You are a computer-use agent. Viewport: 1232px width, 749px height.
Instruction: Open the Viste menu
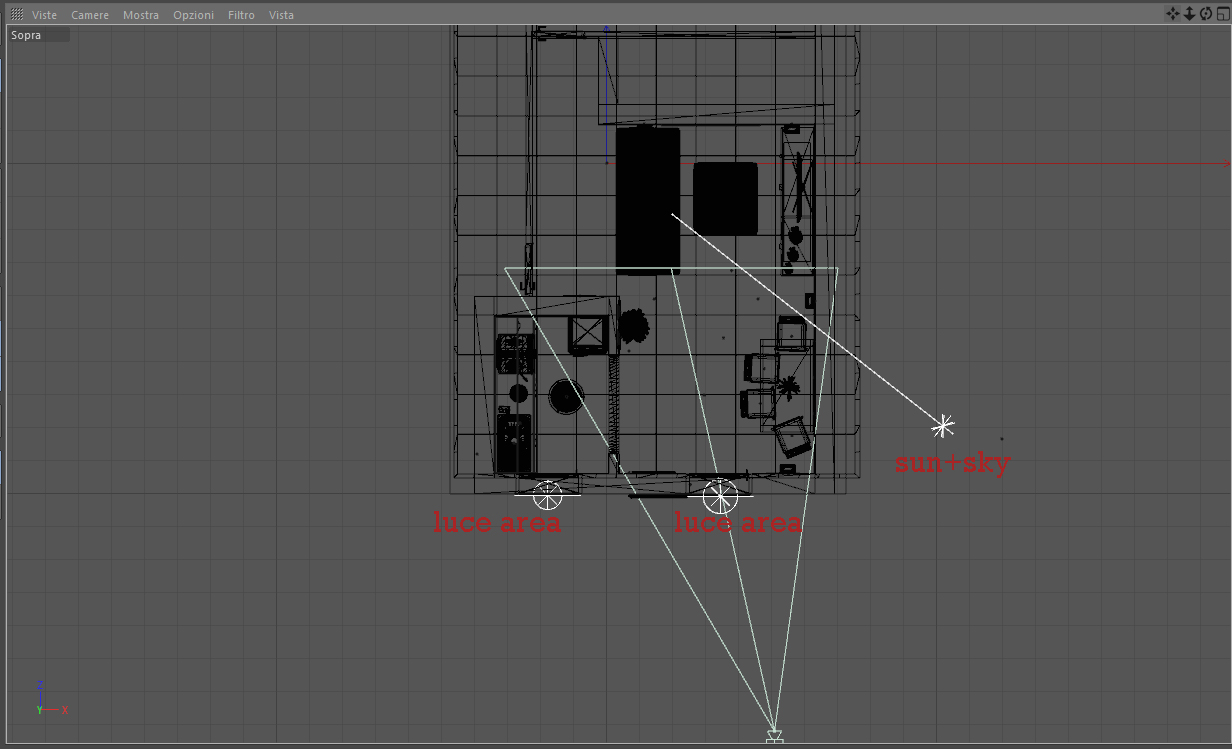point(44,15)
